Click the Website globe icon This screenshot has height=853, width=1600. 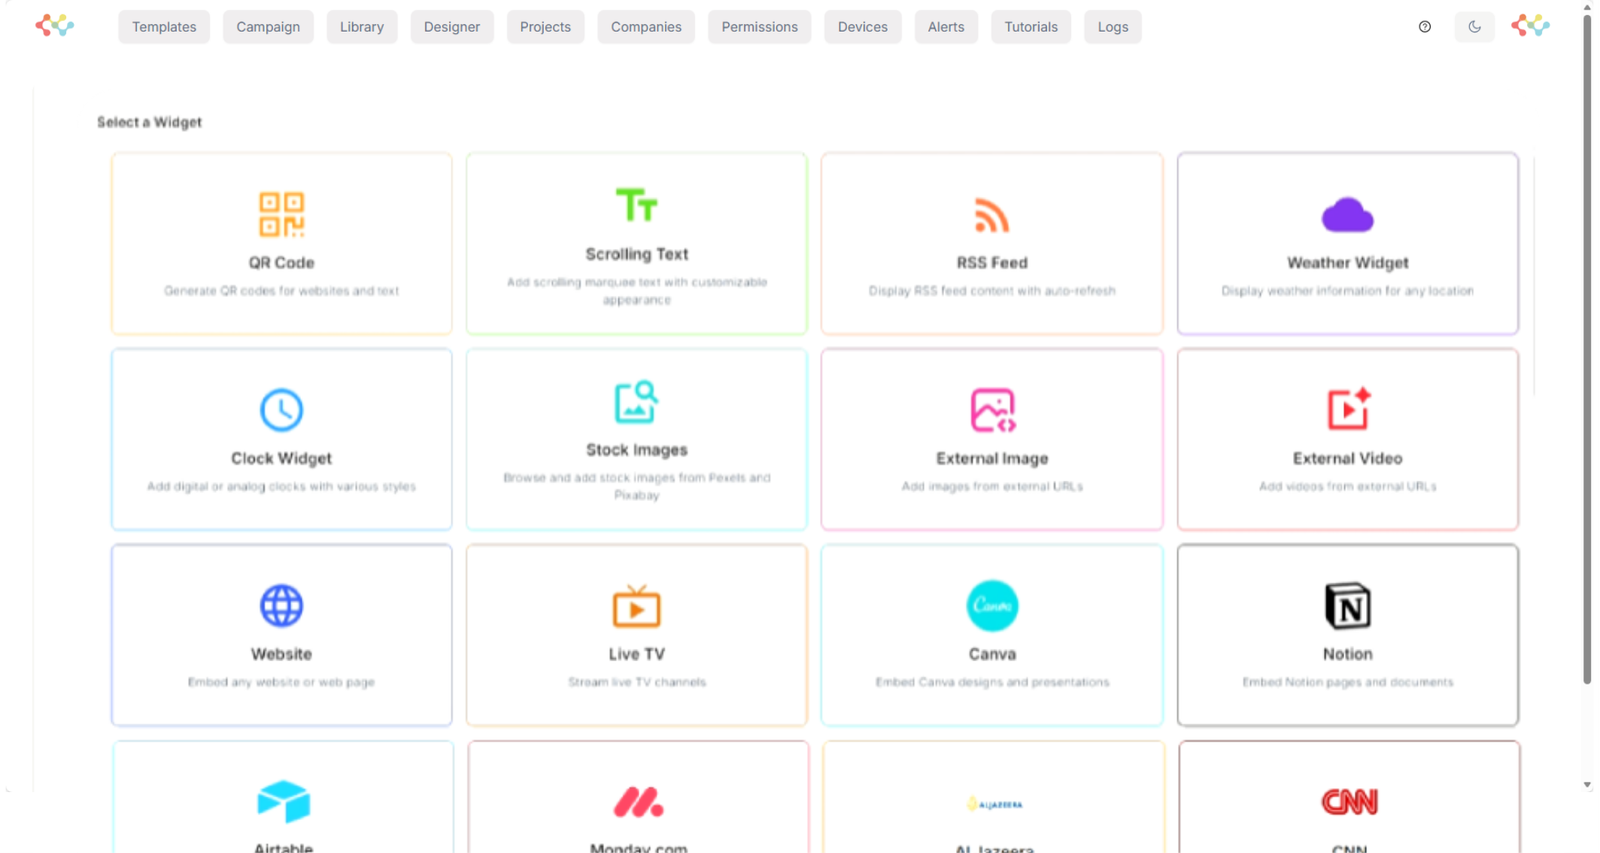click(281, 606)
